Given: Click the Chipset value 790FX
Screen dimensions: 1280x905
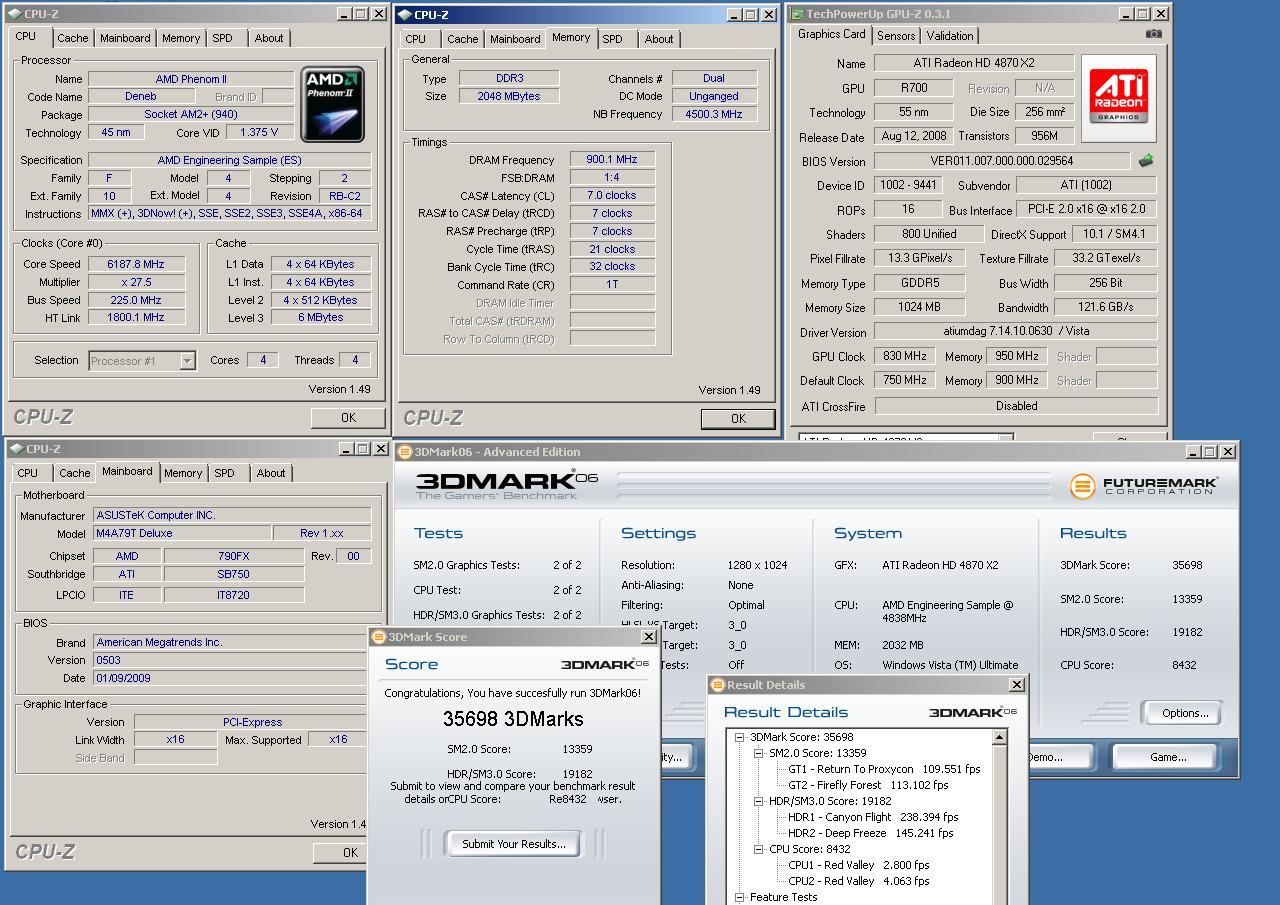Looking at the screenshot, I should tap(234, 556).
